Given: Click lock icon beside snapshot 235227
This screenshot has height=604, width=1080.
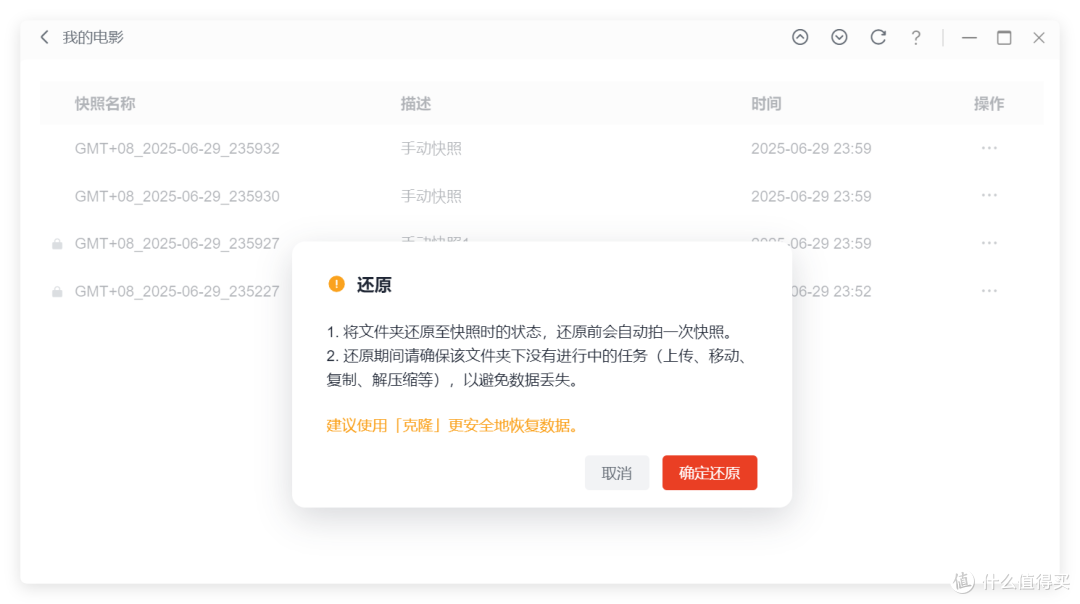Looking at the screenshot, I should click(x=57, y=292).
